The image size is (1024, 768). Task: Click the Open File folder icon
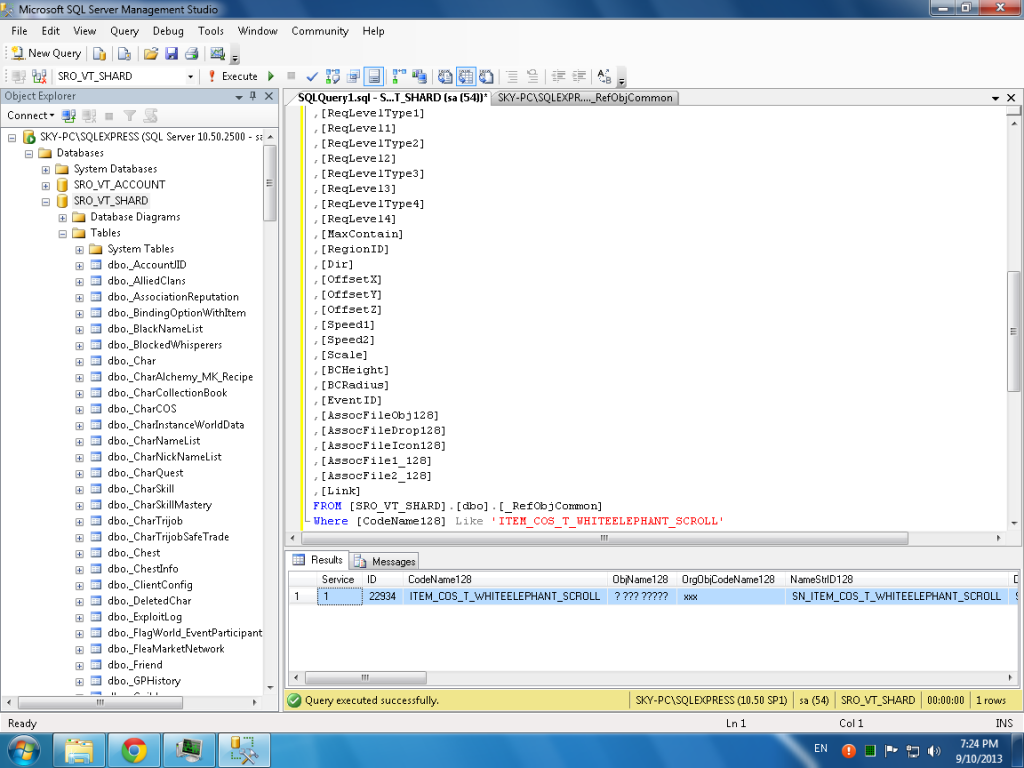click(151, 54)
